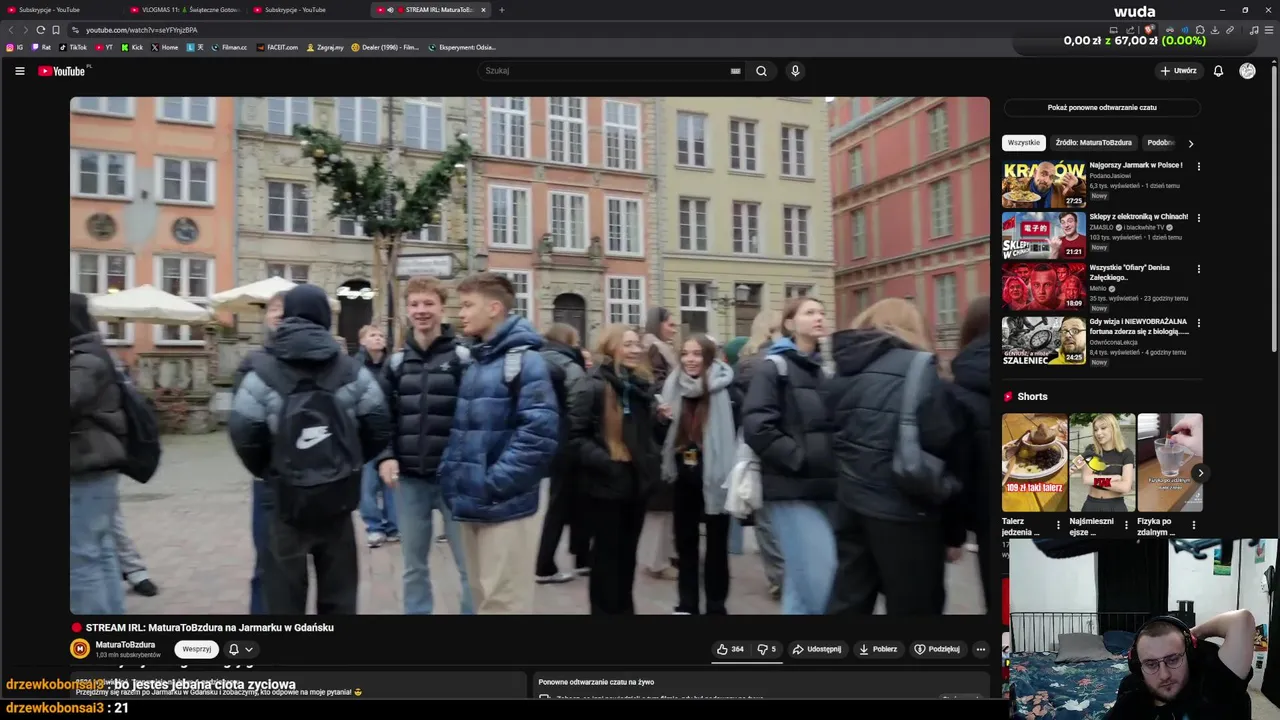Switch to the VLOGMAS 11 tab

pos(185,10)
